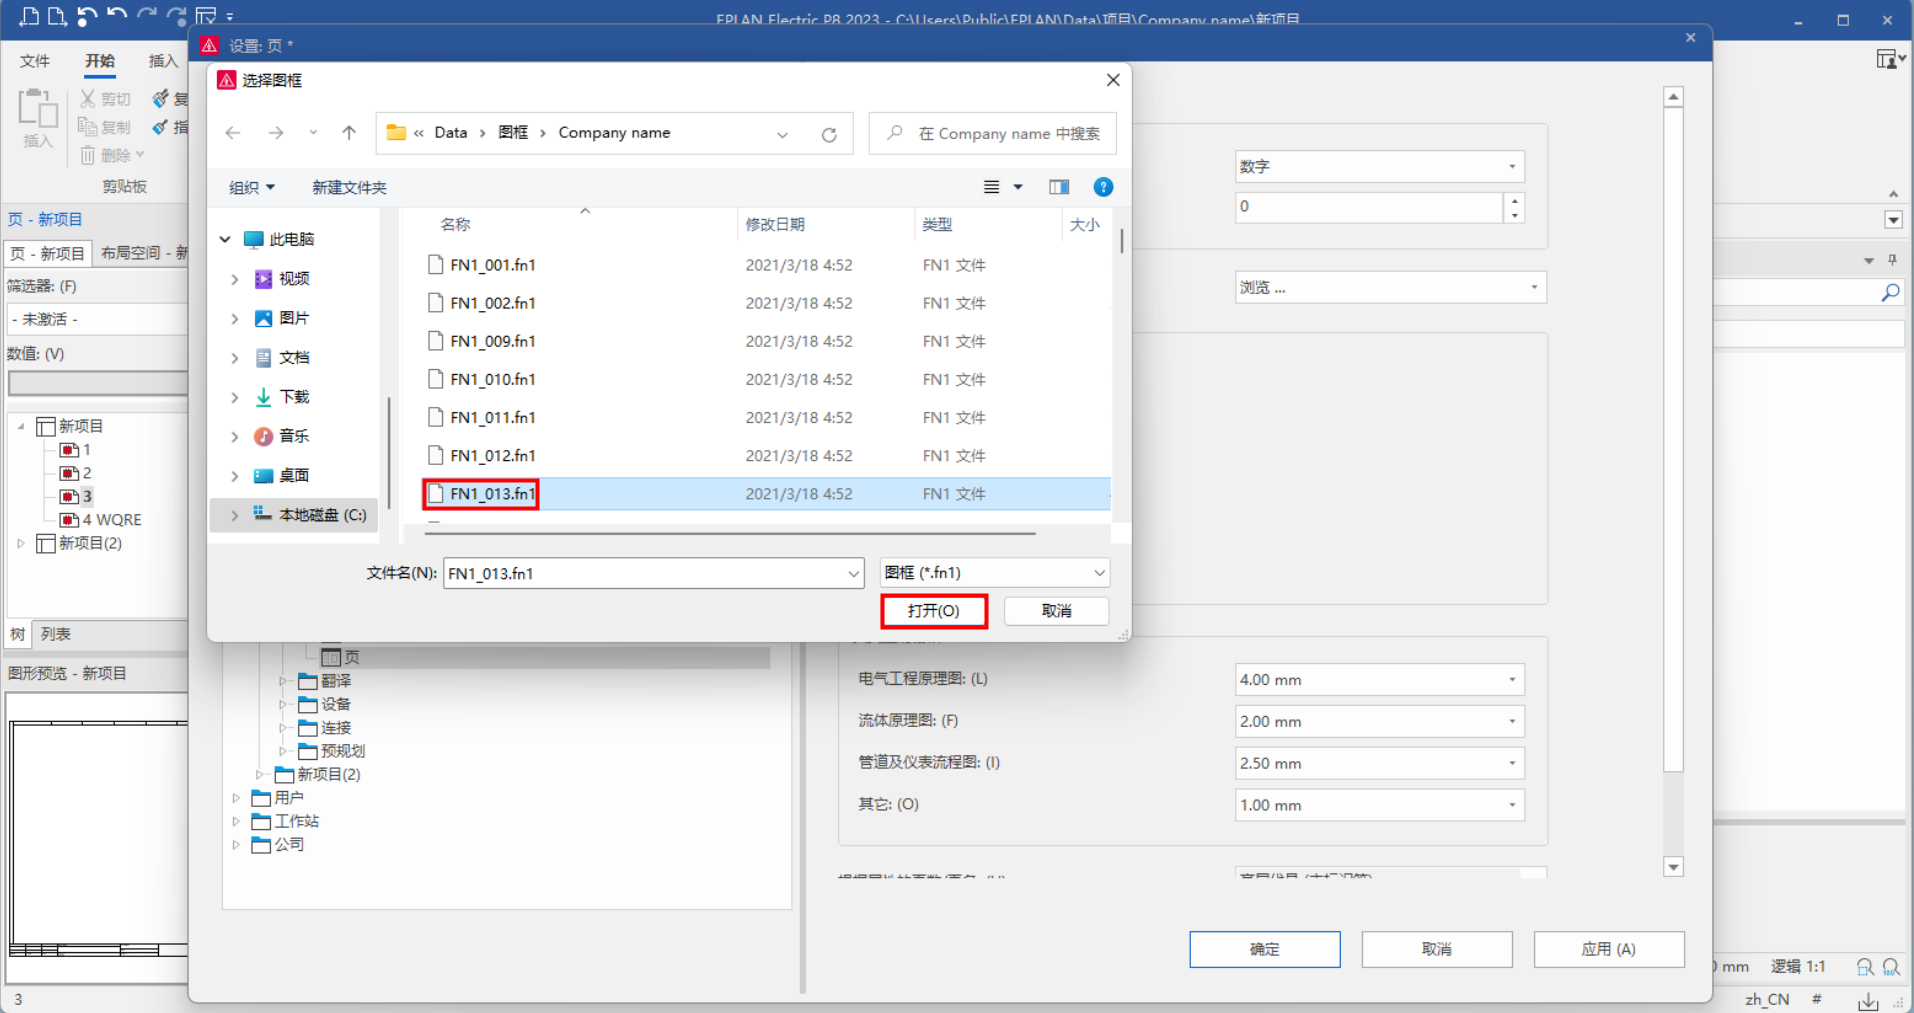Select page 4 WQRE in project tree
Screen dimensions: 1914x1013
point(111,520)
